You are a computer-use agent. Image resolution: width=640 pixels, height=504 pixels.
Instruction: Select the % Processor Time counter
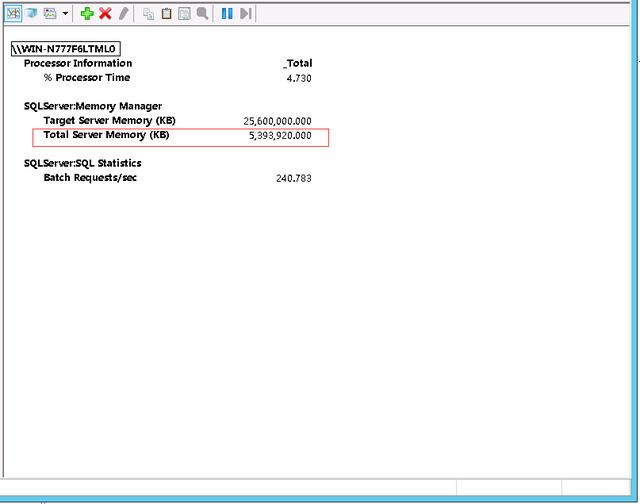tap(87, 78)
